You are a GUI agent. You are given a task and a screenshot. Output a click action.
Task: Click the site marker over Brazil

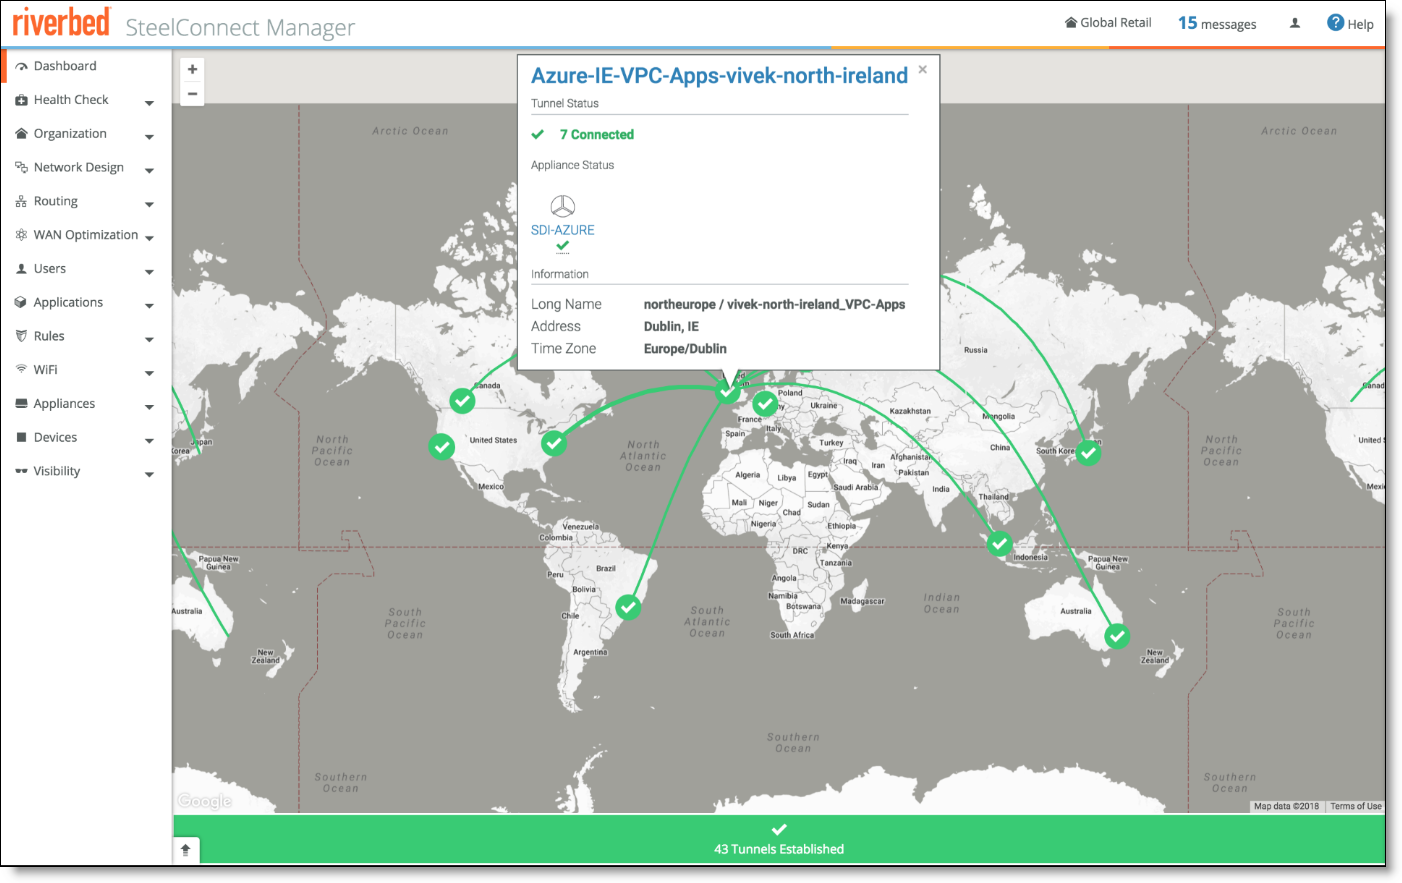coord(628,607)
